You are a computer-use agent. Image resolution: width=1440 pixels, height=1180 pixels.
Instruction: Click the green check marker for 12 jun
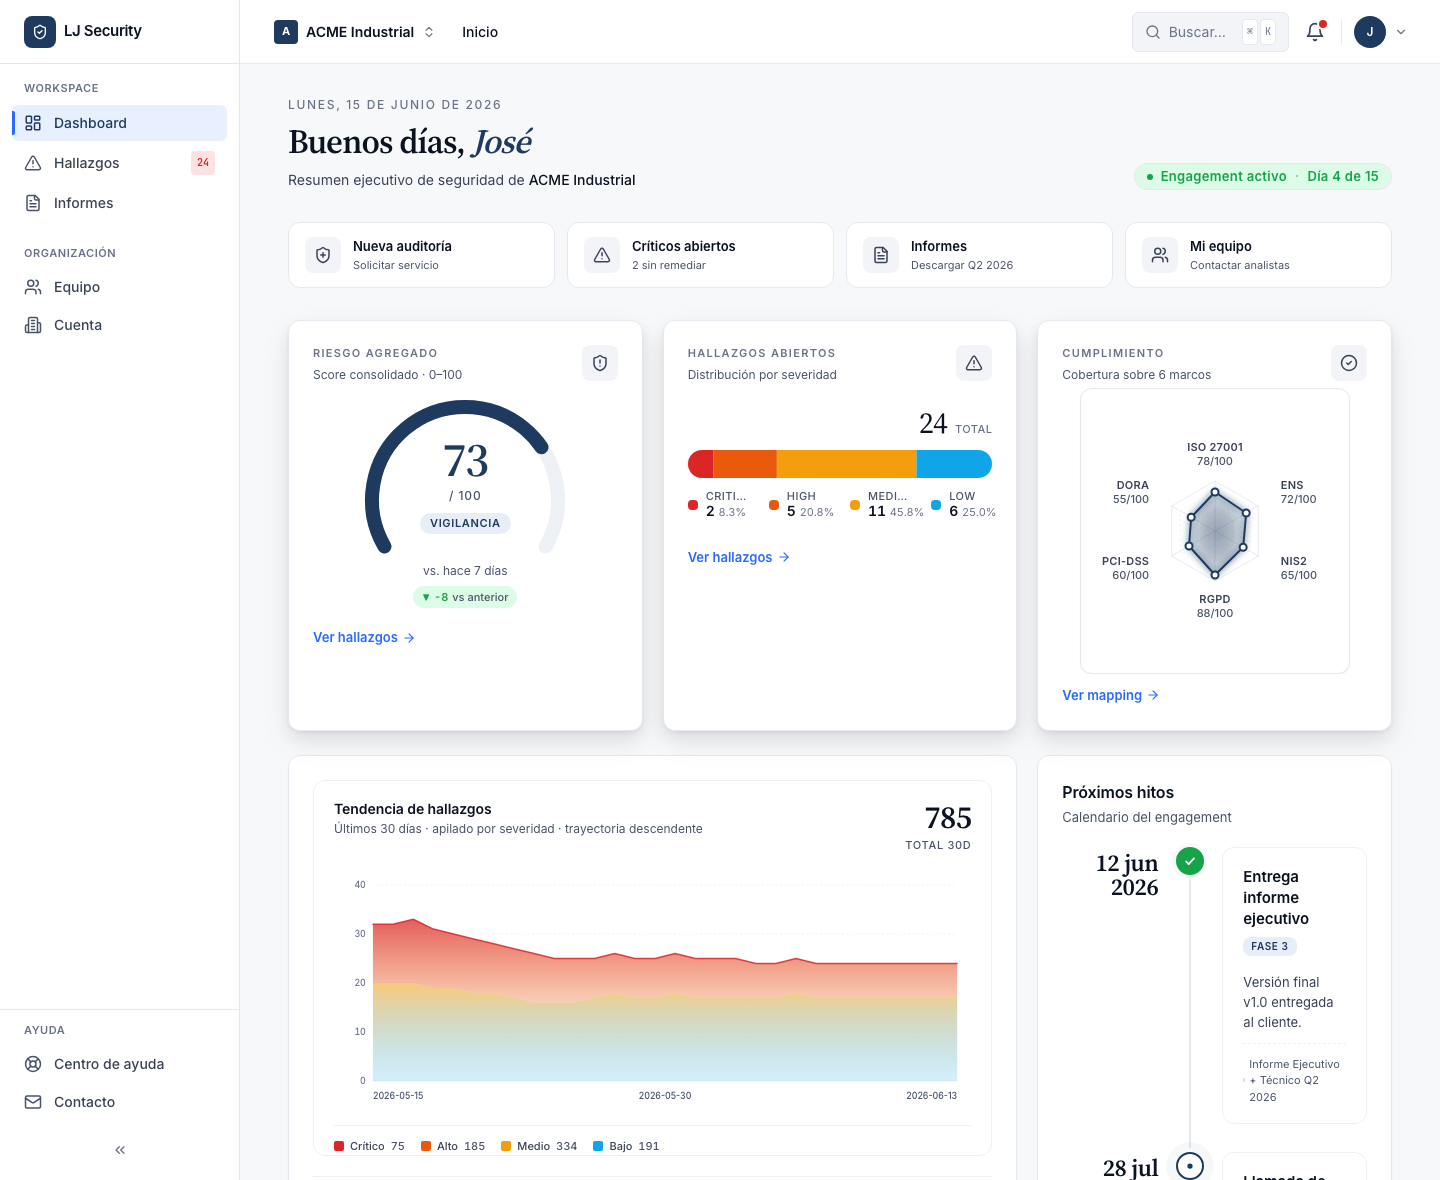(1190, 861)
